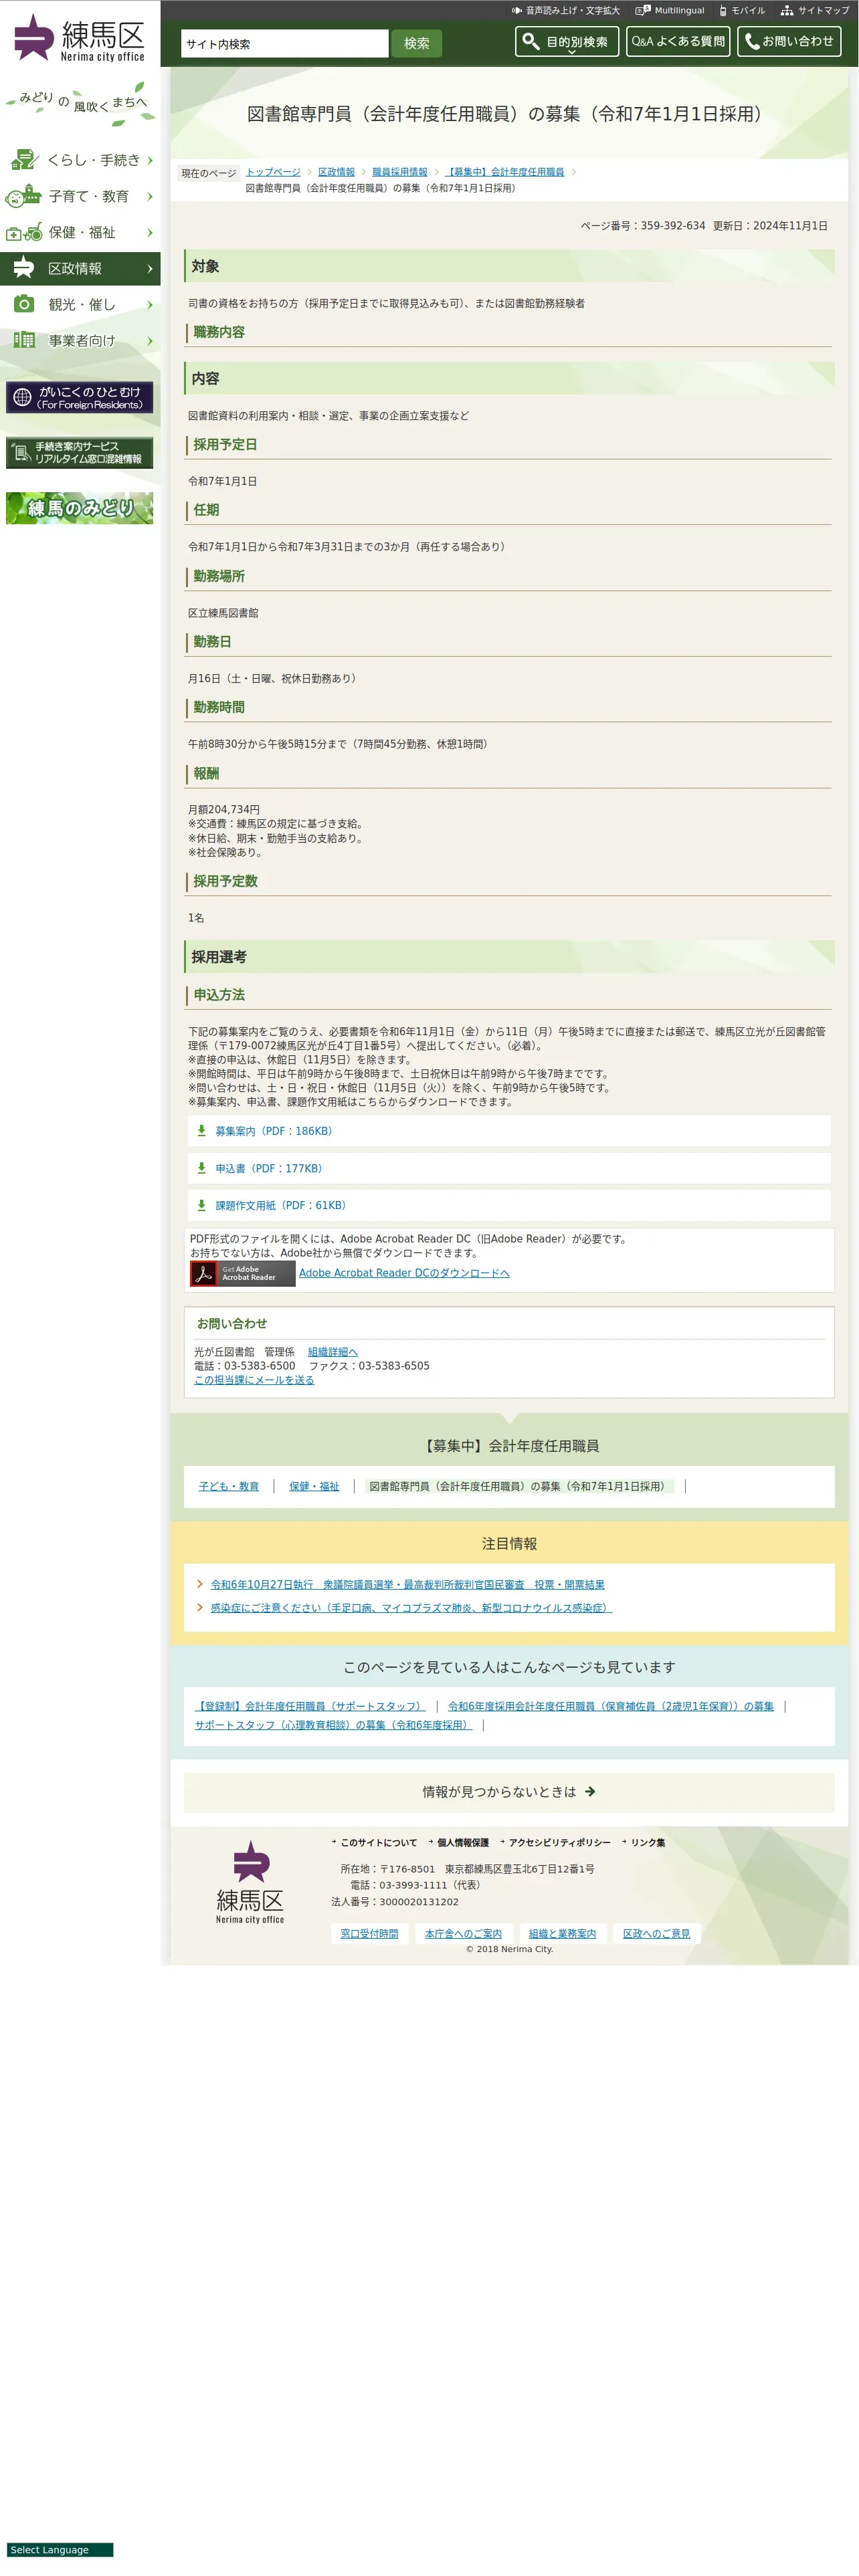Viewport: 859px width, 2576px height.
Task: Click phone icon in お問い合わせ button
Action: pyautogui.click(x=752, y=41)
